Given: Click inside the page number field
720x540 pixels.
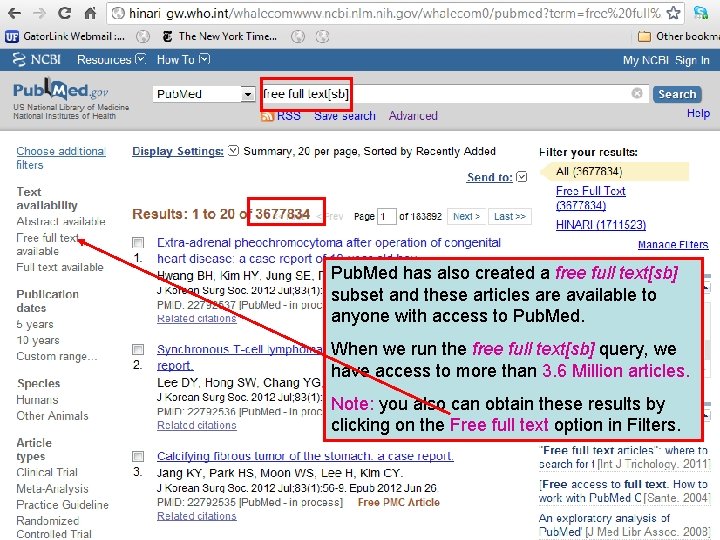Looking at the screenshot, I should tap(387, 216).
